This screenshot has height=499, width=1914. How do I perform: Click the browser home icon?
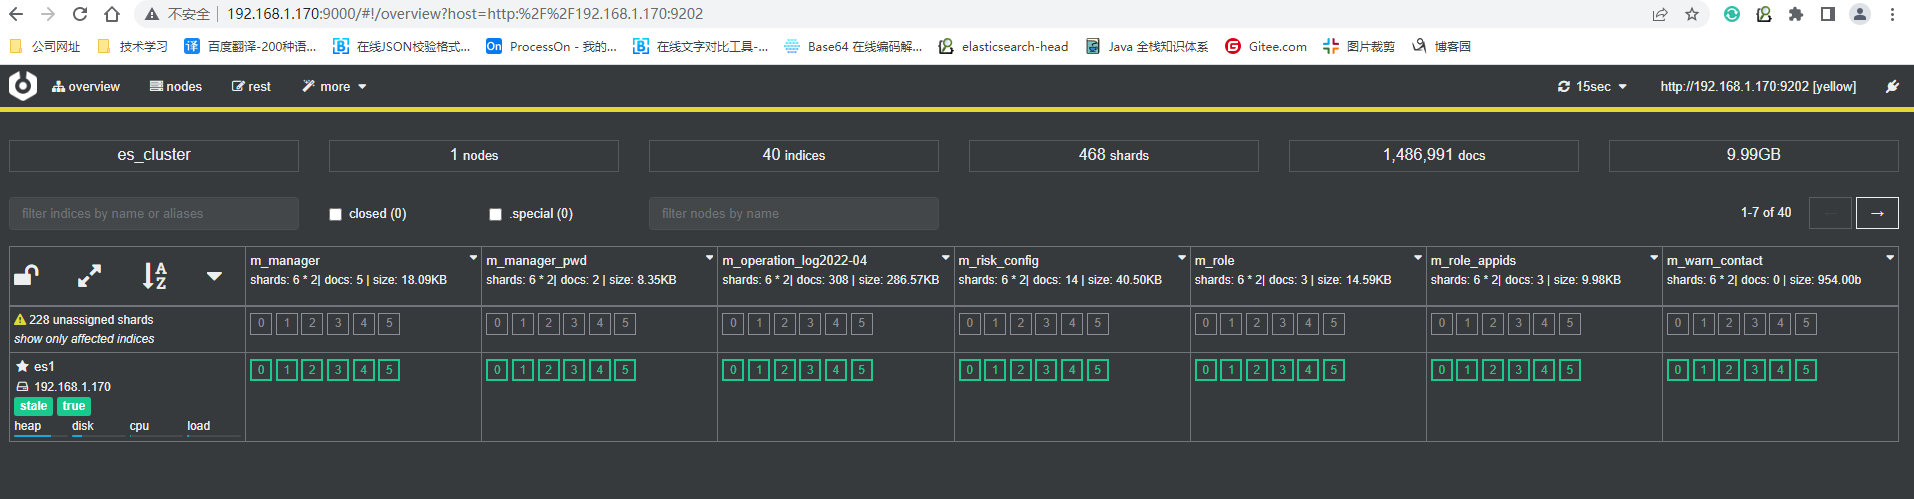pyautogui.click(x=112, y=14)
